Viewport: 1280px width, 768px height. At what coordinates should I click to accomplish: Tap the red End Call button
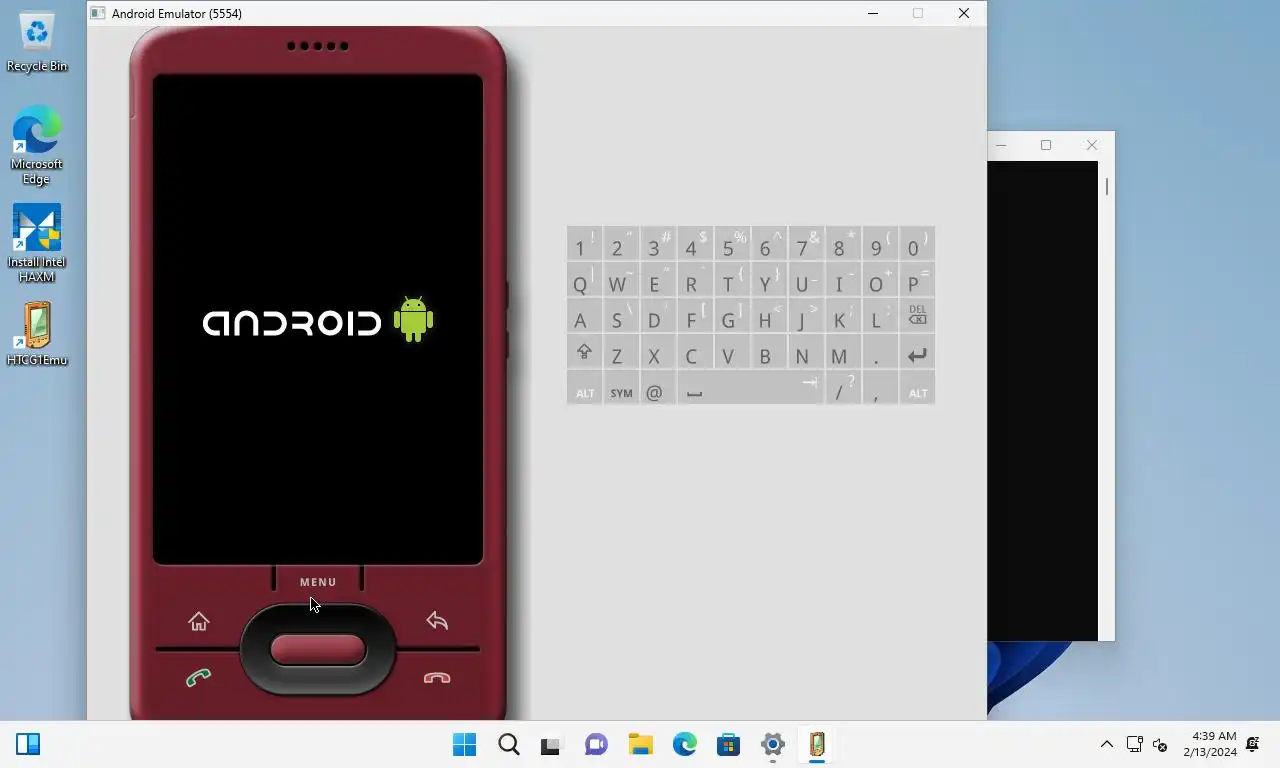437,678
